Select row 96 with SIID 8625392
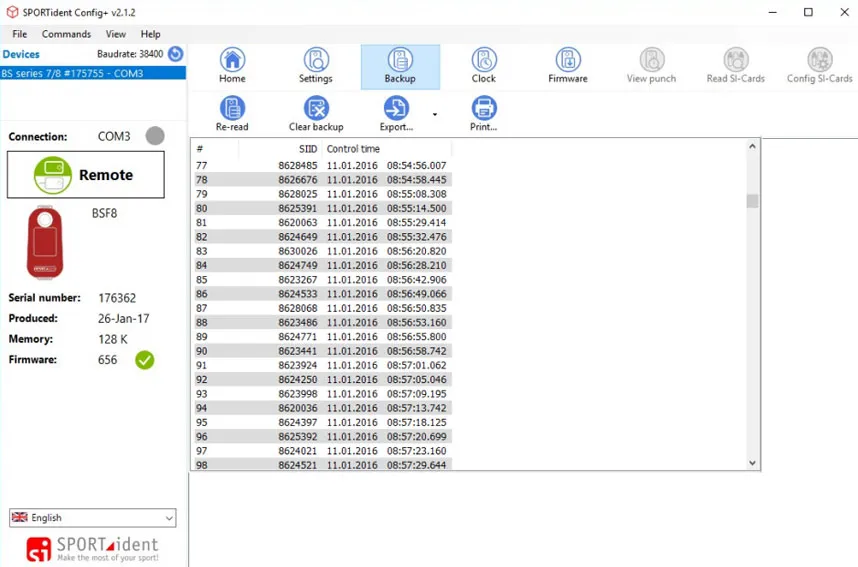Viewport: 858px width, 567px height. (x=323, y=436)
